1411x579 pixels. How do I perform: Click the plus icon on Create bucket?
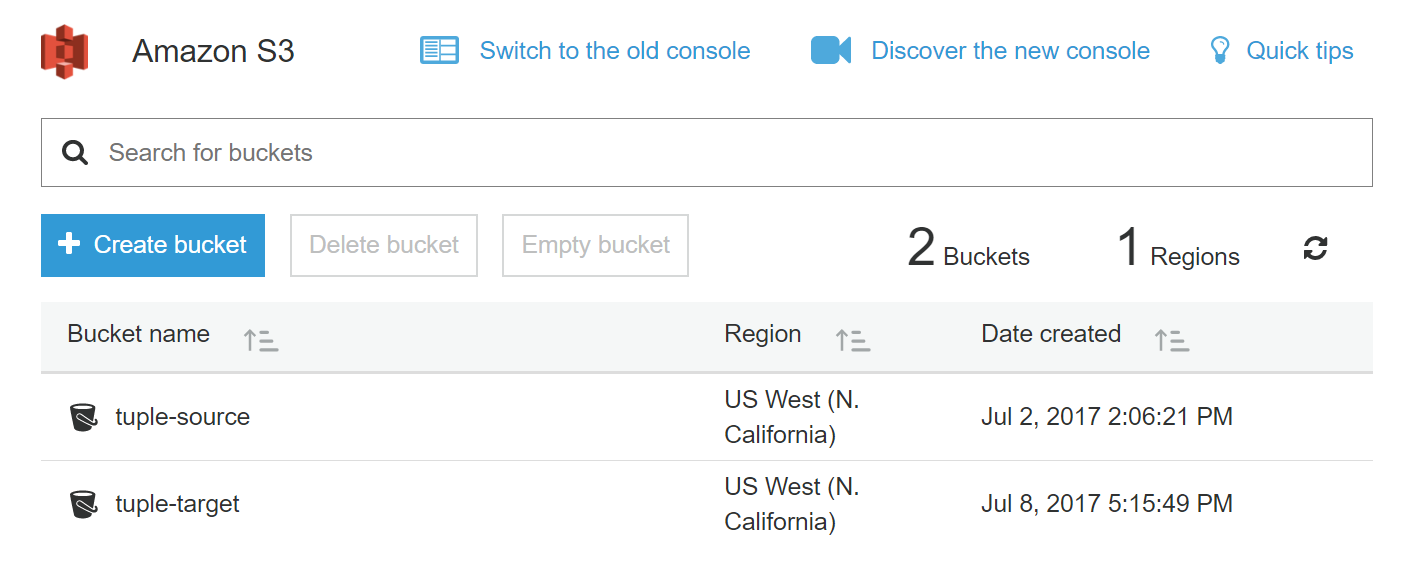[69, 244]
